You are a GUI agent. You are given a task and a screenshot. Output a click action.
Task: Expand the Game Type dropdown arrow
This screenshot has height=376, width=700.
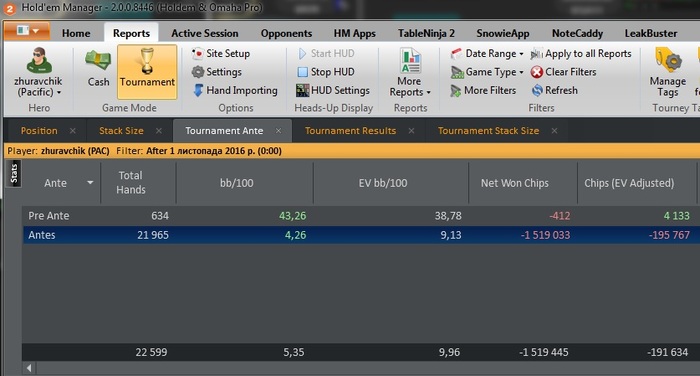(521, 72)
